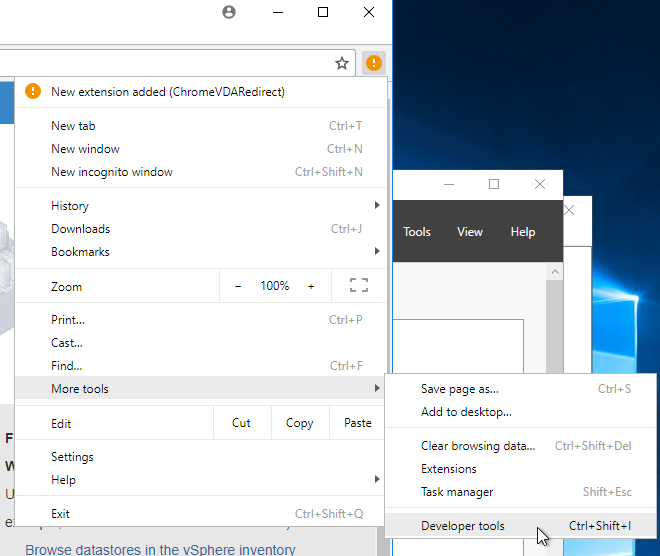This screenshot has height=556, width=660.
Task: Maximize the Chrome window
Action: pos(323,12)
